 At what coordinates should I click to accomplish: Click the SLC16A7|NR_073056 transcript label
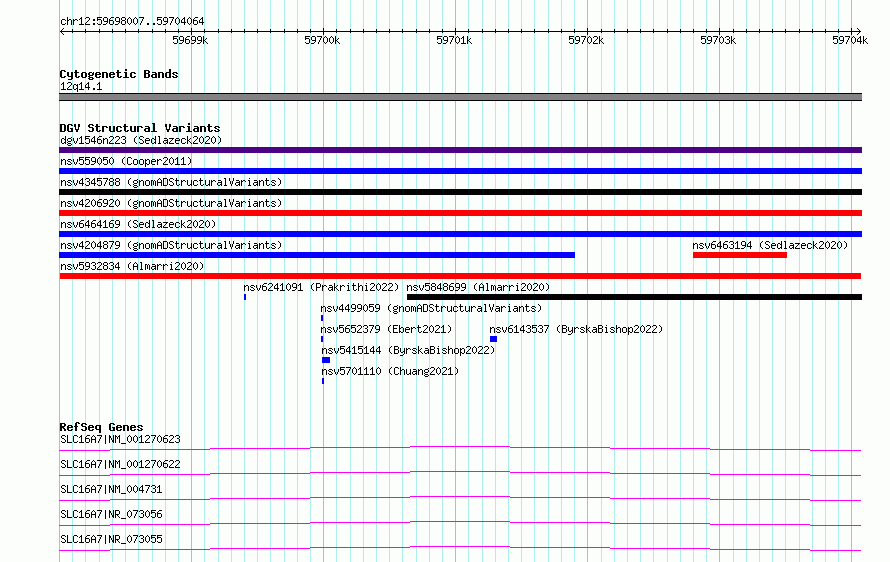[x=111, y=514]
